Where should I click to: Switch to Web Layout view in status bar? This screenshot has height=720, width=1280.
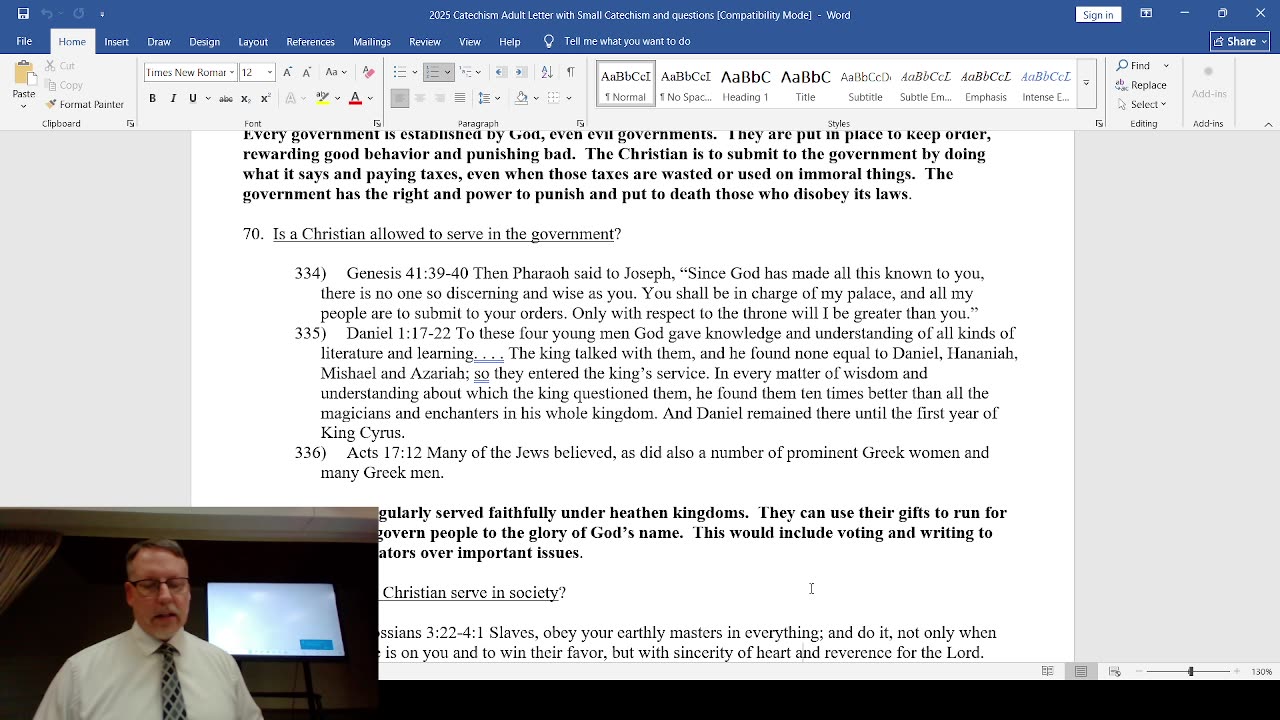1115,671
